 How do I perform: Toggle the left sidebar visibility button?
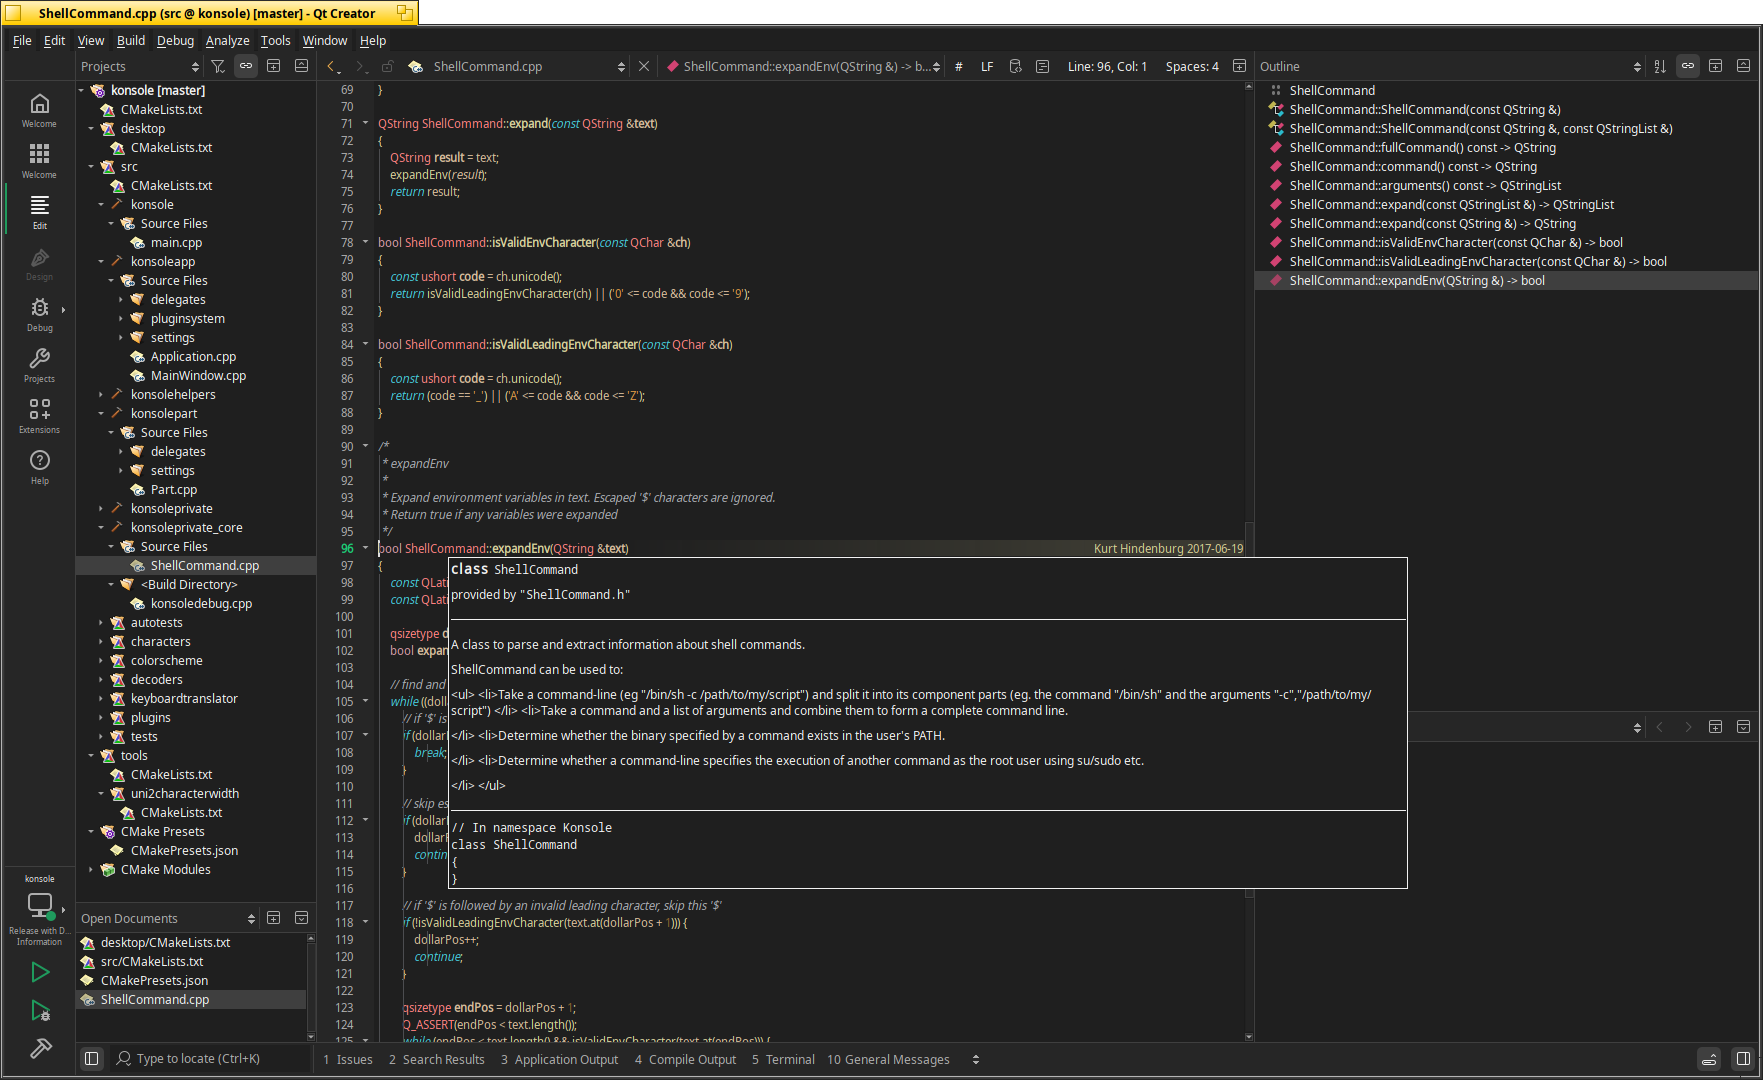91,1058
